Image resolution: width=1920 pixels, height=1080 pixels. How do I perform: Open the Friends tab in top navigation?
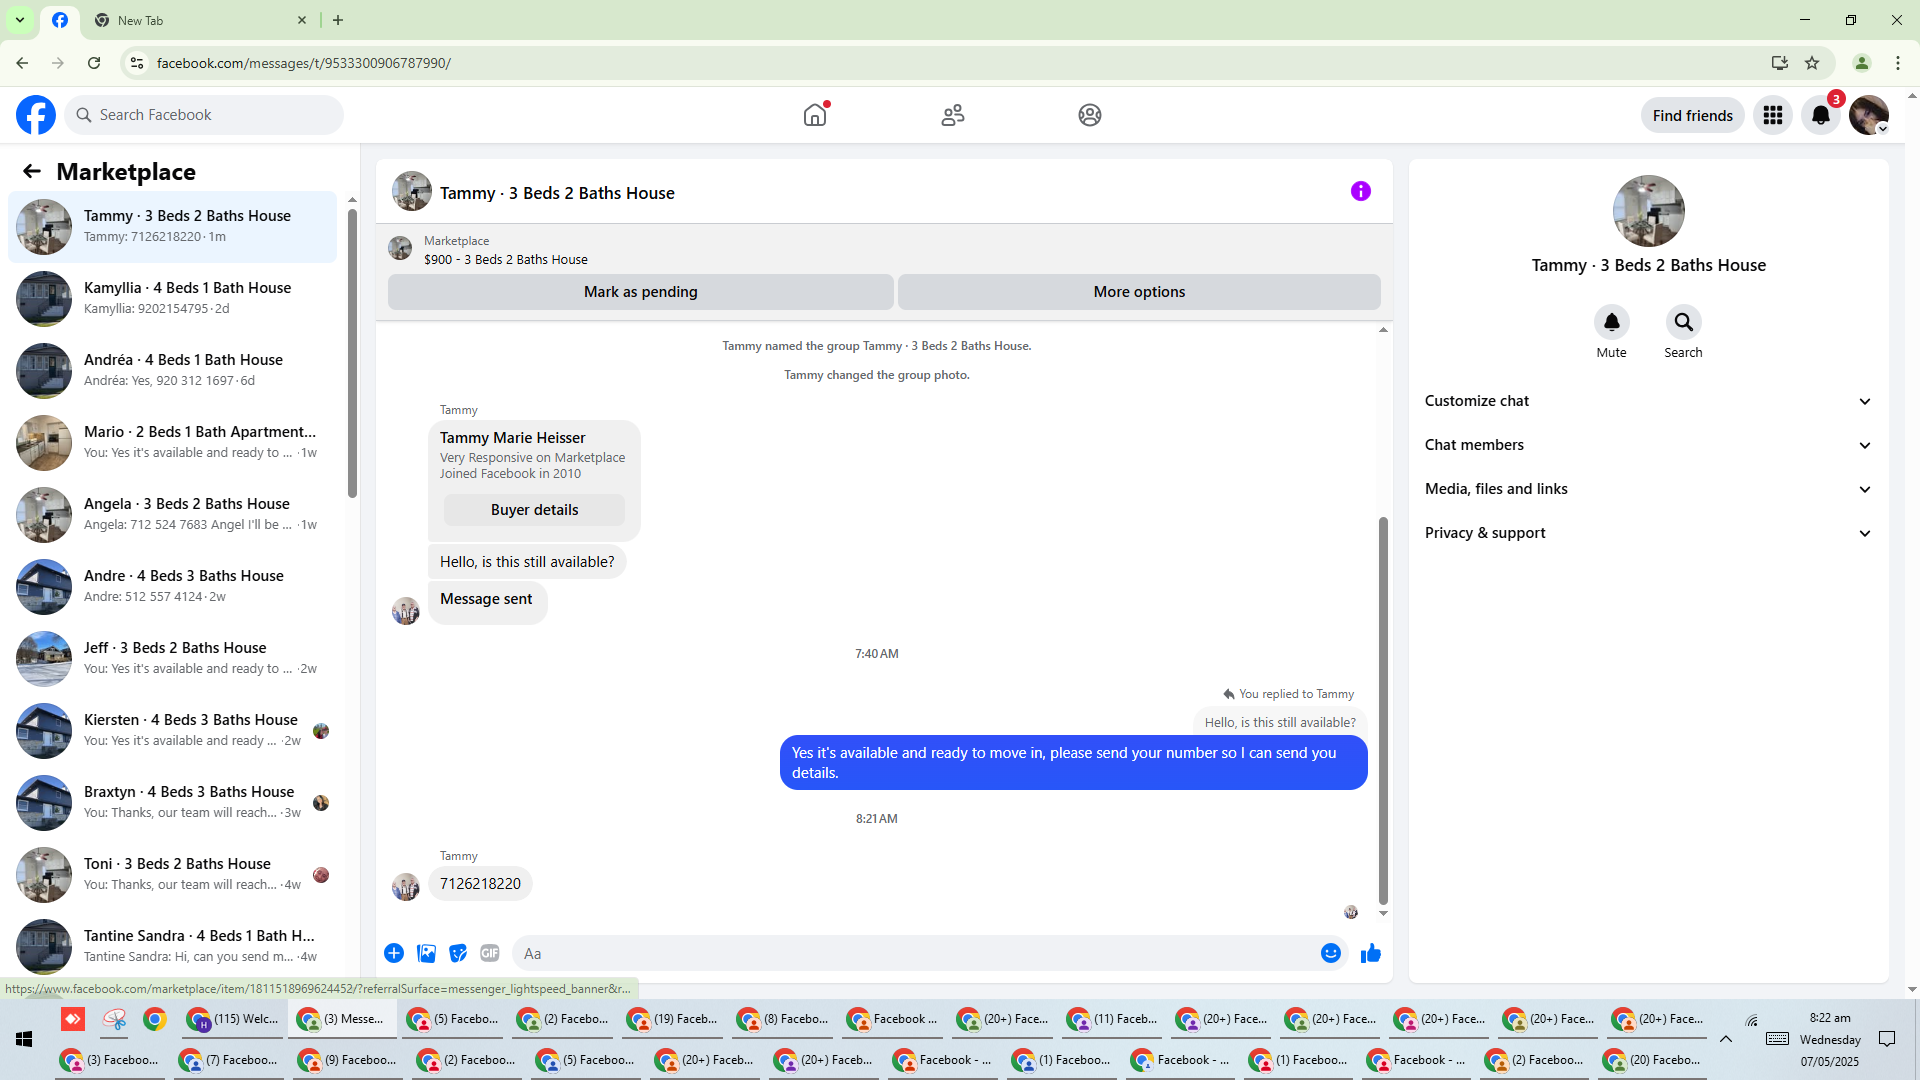click(952, 115)
